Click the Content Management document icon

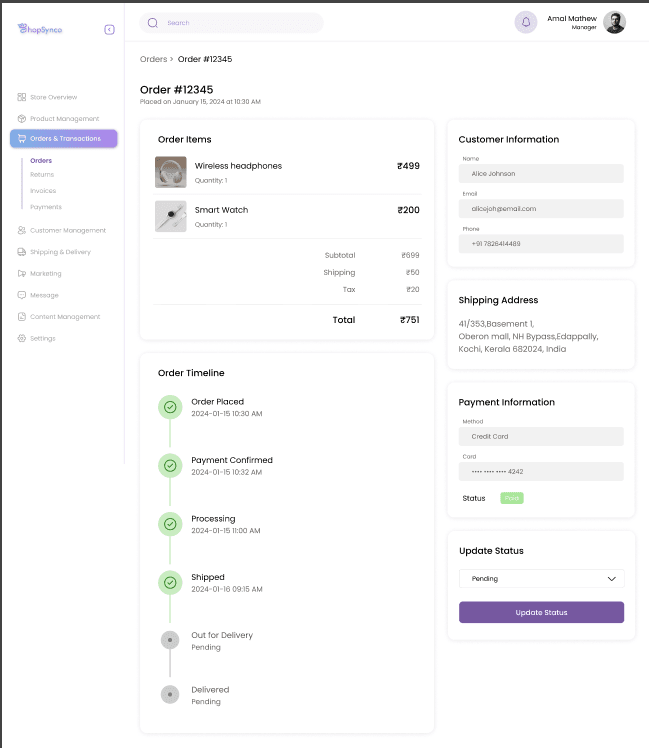pyautogui.click(x=21, y=316)
